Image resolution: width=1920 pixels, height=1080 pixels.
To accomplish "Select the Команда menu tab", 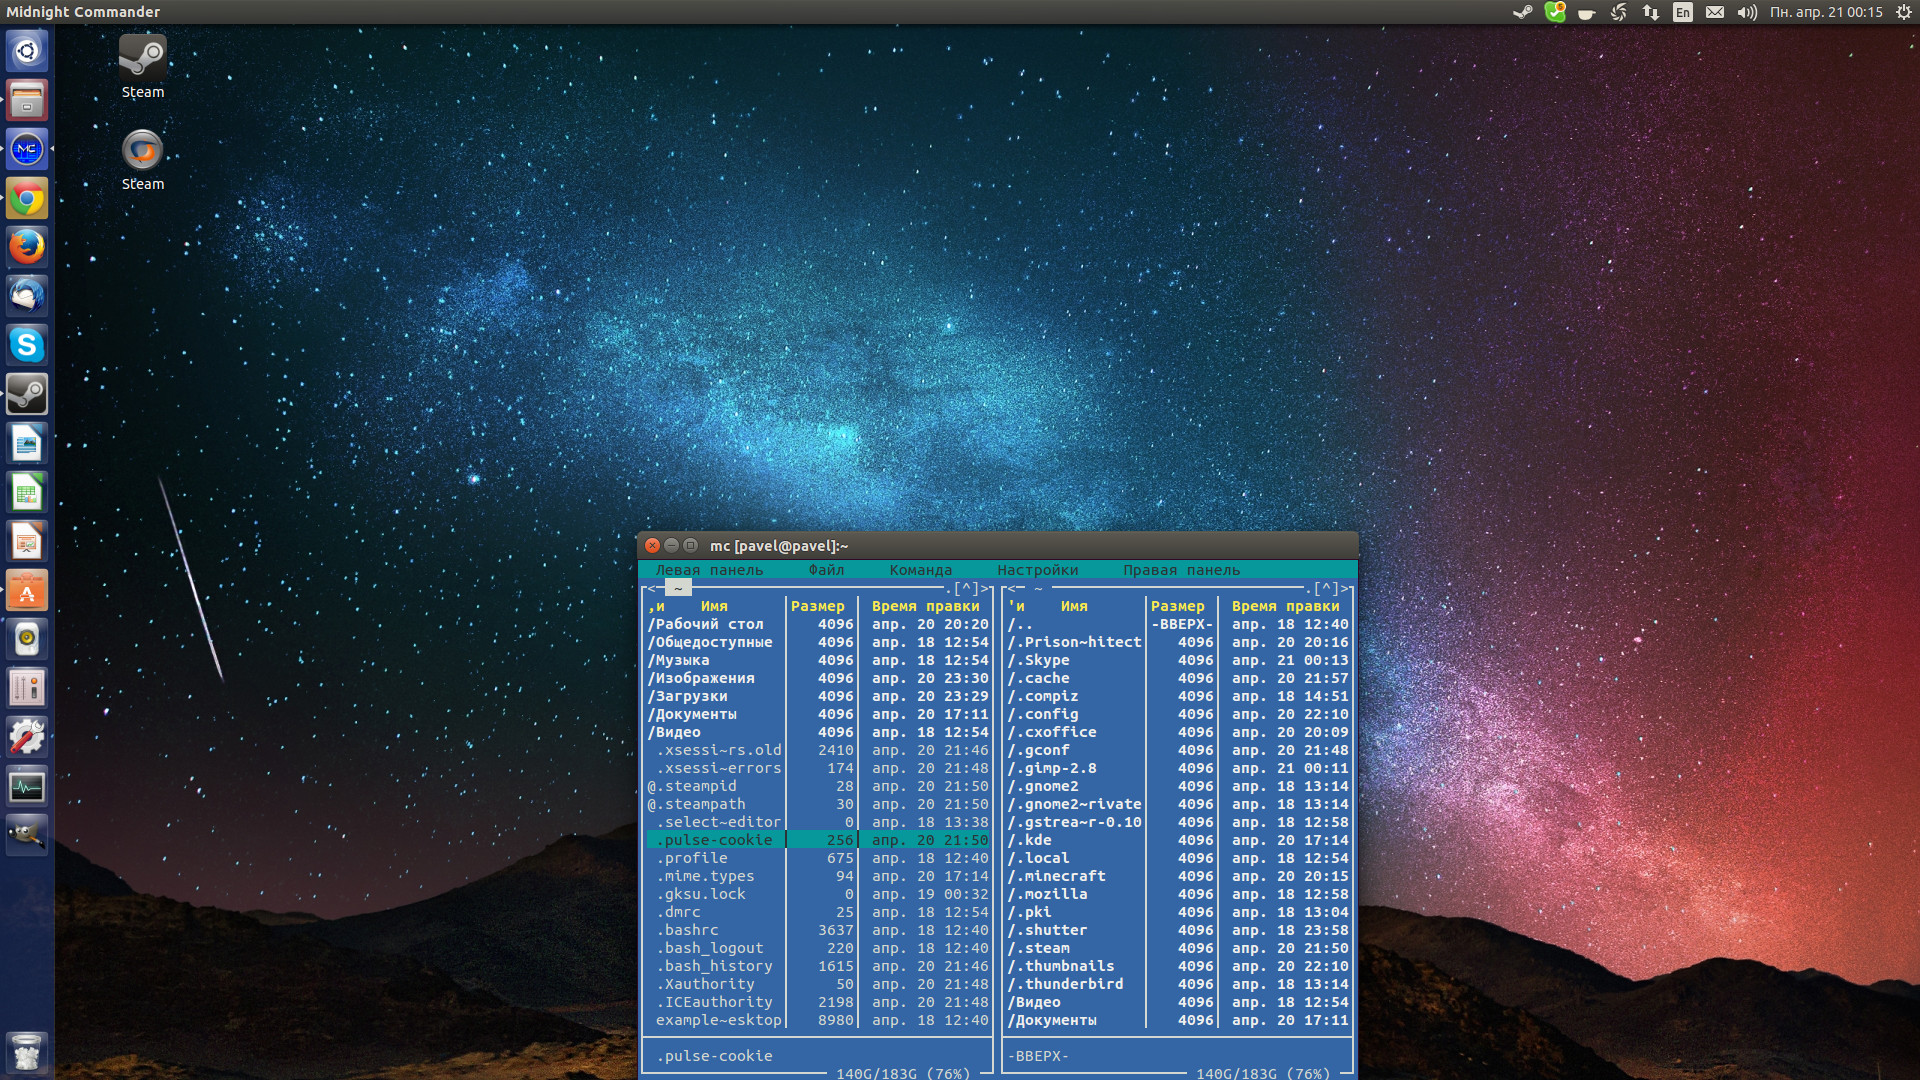I will 920,568.
